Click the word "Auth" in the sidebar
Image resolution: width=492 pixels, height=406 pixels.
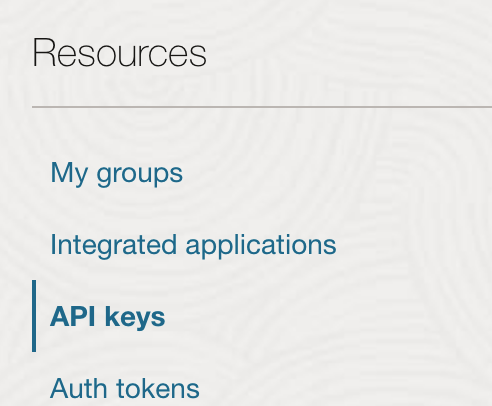click(79, 388)
